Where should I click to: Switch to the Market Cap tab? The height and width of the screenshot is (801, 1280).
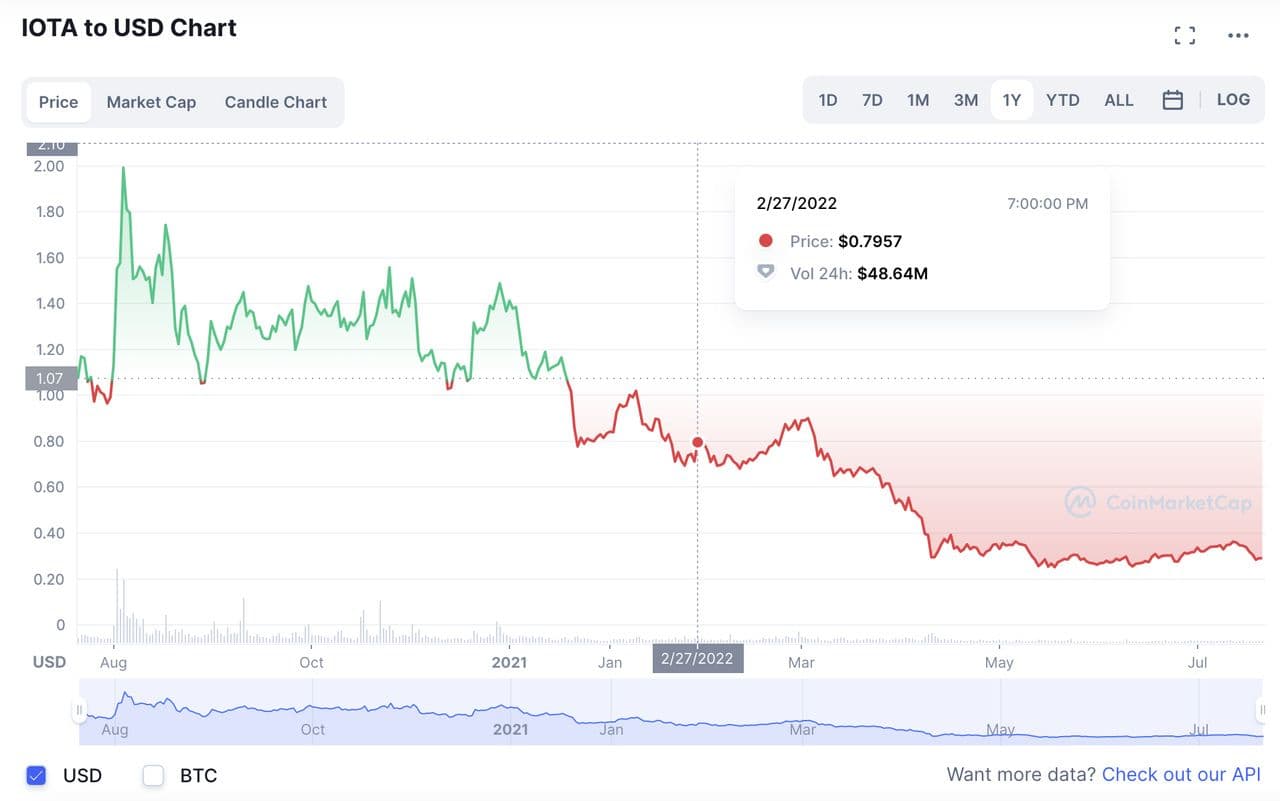tap(151, 102)
